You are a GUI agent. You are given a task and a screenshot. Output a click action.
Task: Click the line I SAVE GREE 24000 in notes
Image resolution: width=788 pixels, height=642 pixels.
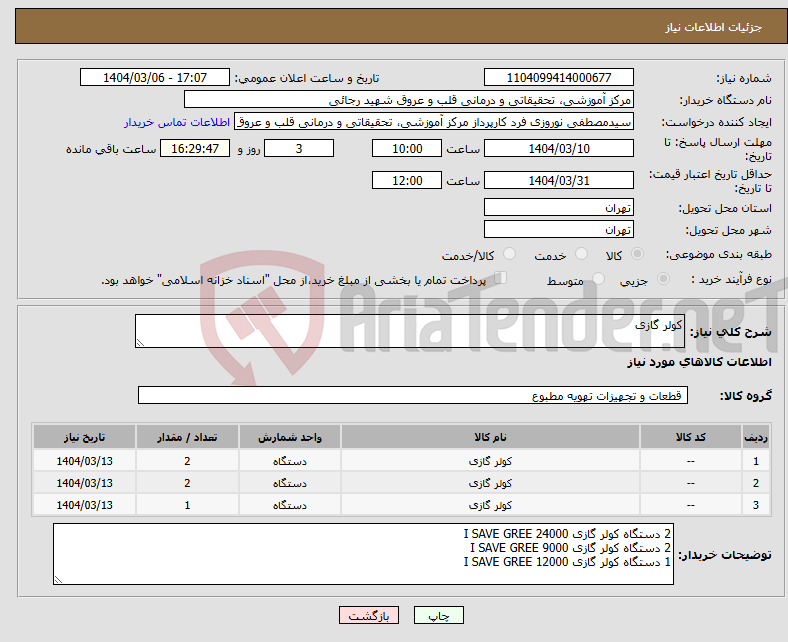pyautogui.click(x=567, y=533)
